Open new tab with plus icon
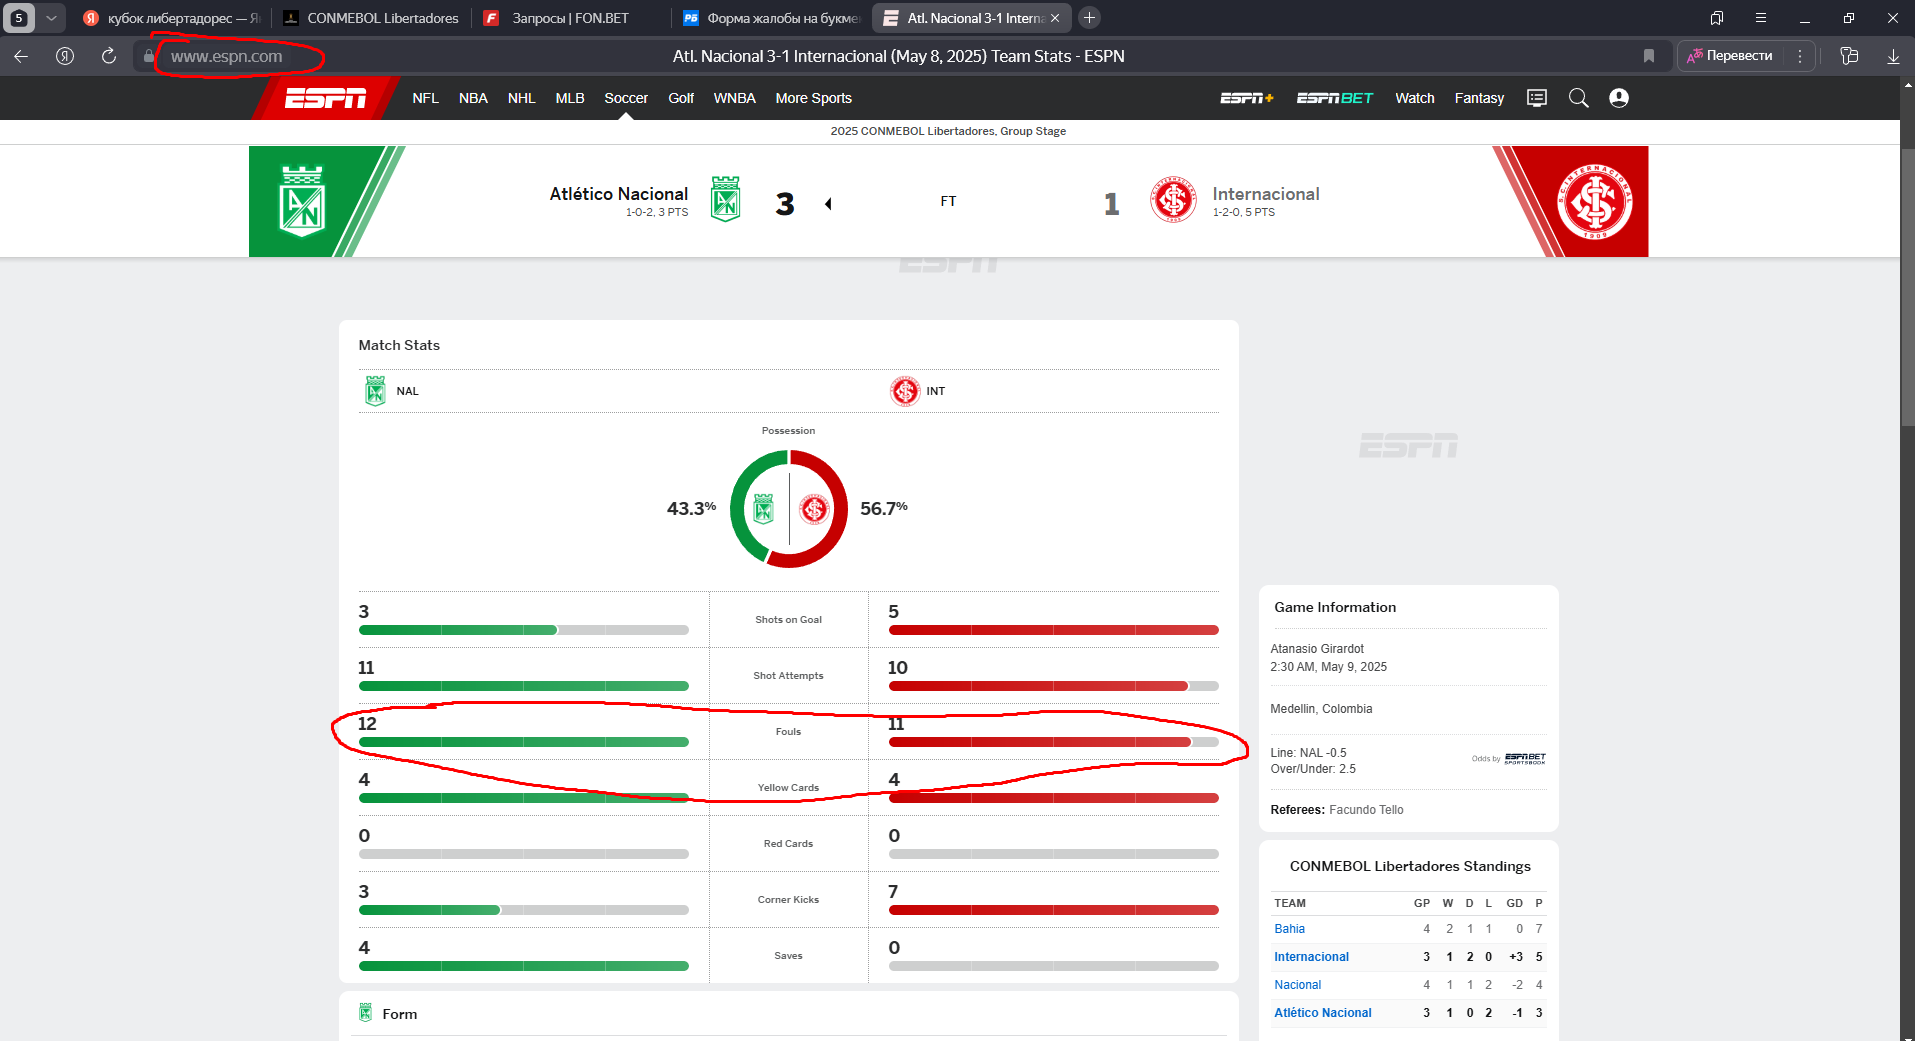This screenshot has width=1915, height=1041. [1090, 18]
